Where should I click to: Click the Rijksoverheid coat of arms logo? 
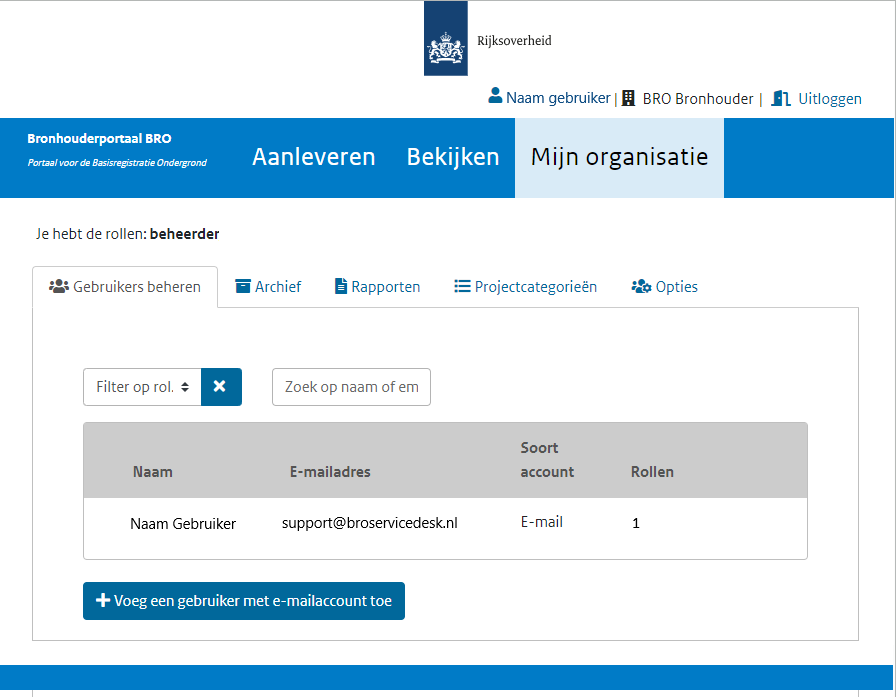(x=445, y=40)
